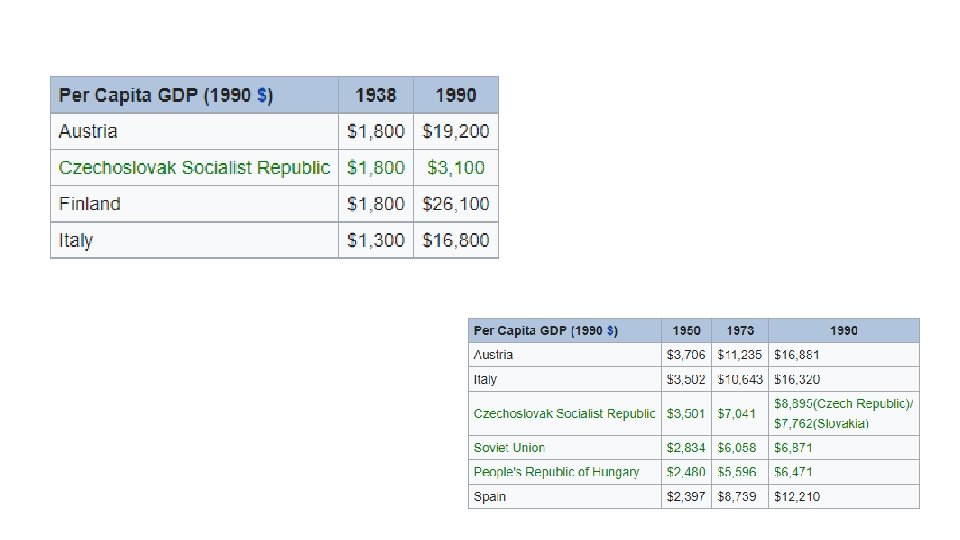Viewport: 960px width, 540px height.
Task: Select Spain's $12,210 value
Action: [797, 497]
